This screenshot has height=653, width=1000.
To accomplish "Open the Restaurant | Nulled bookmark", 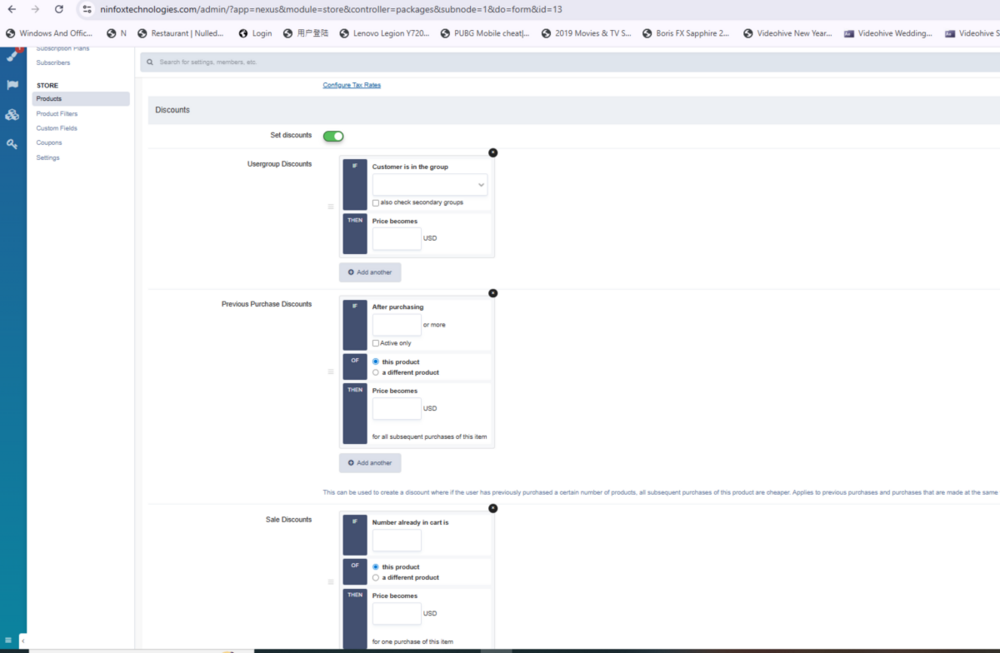I will [x=180, y=33].
